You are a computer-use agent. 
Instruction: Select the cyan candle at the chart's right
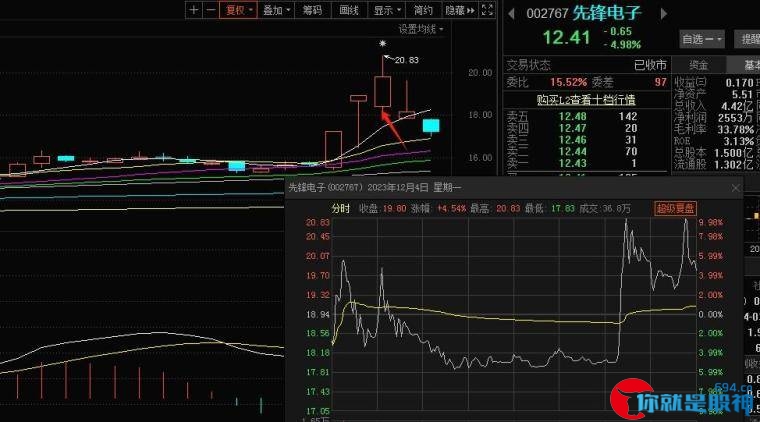[x=431, y=126]
